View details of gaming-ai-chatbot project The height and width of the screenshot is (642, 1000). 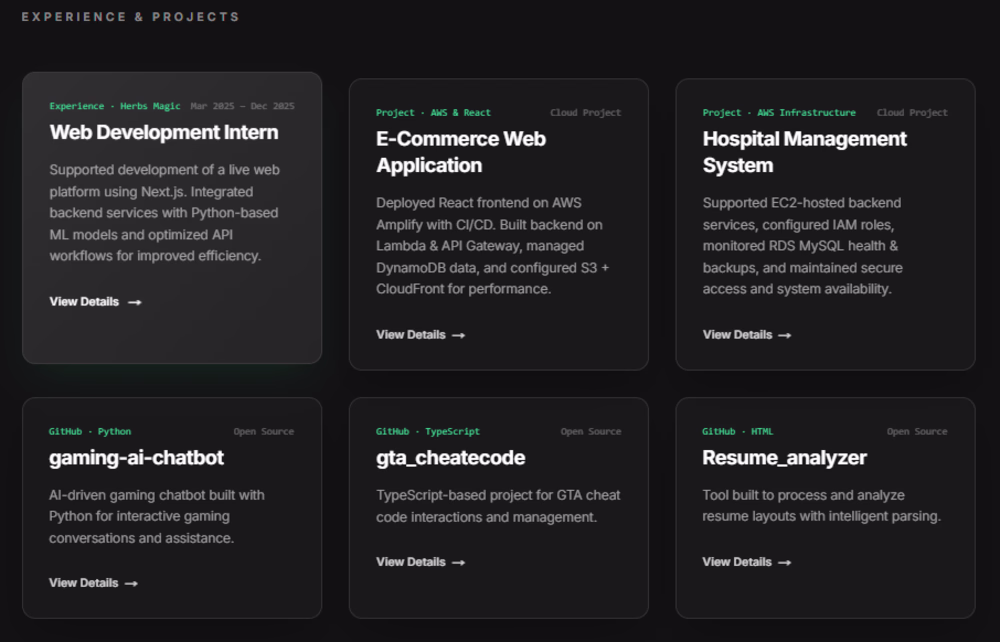point(84,583)
